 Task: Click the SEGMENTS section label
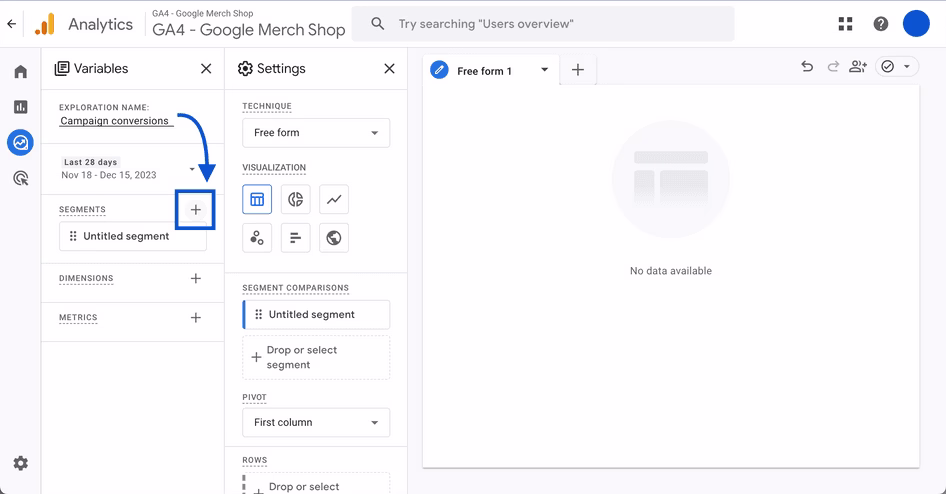tap(82, 209)
